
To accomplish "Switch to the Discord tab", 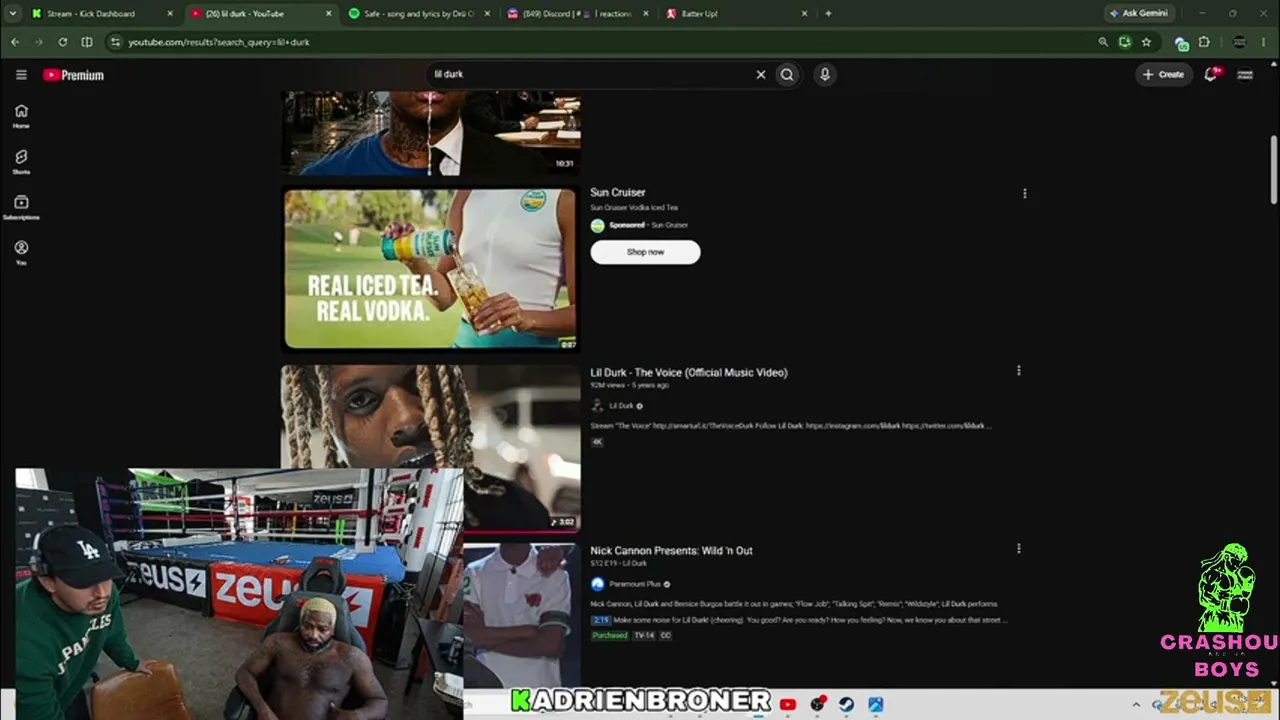I will point(576,14).
